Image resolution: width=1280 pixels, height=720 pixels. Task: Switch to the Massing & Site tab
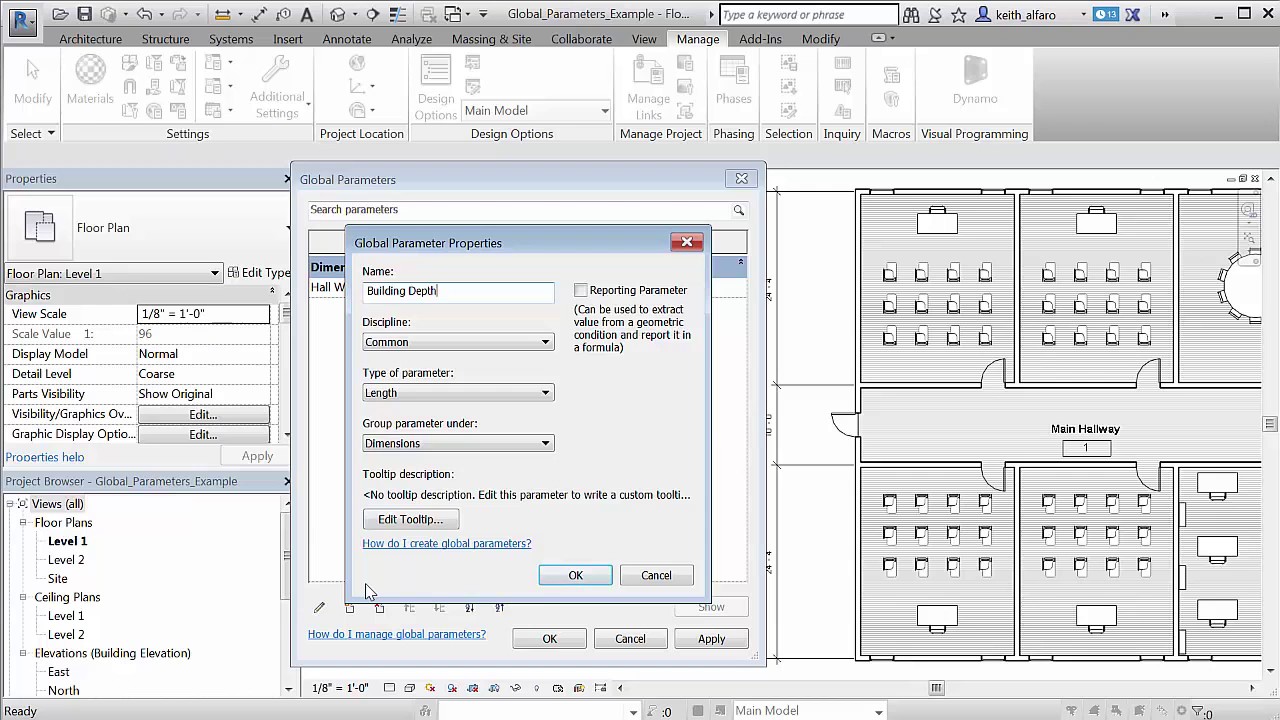[492, 39]
